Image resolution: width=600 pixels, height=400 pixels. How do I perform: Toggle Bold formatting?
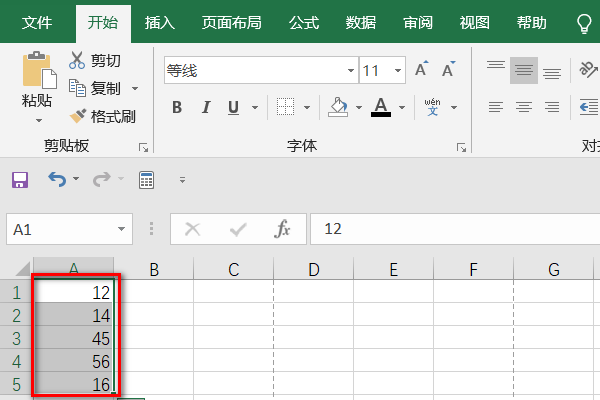pos(177,108)
